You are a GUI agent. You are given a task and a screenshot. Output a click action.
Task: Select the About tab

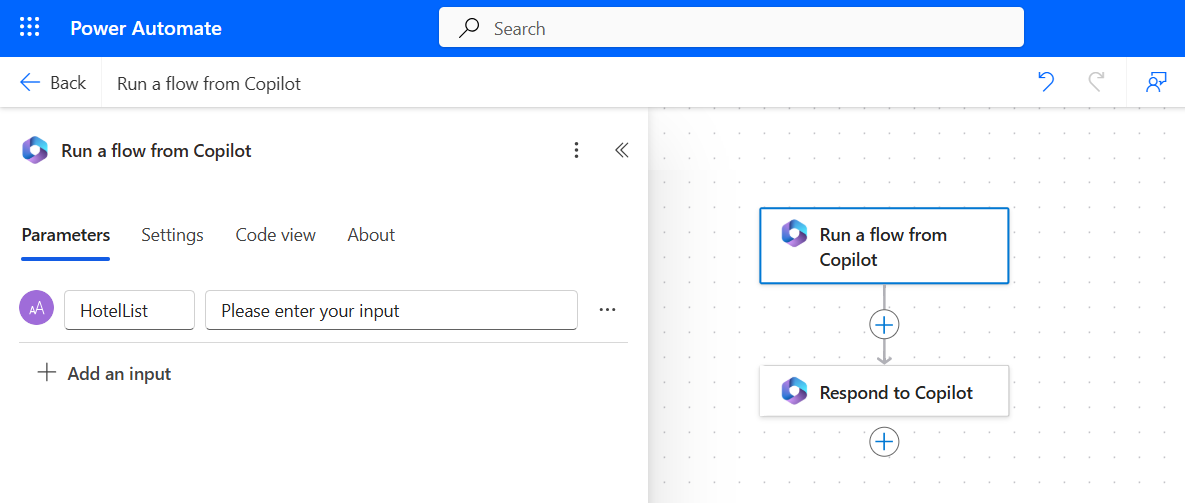[371, 235]
